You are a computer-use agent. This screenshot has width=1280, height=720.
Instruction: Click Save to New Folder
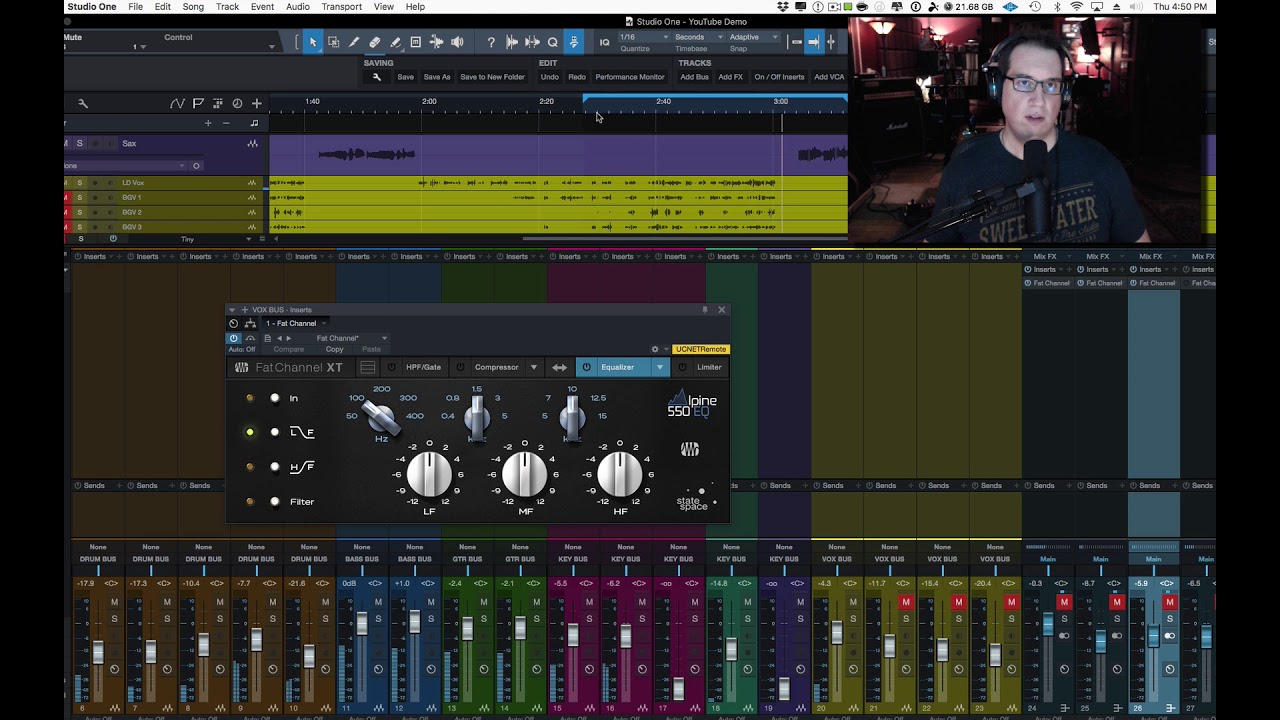pyautogui.click(x=492, y=77)
